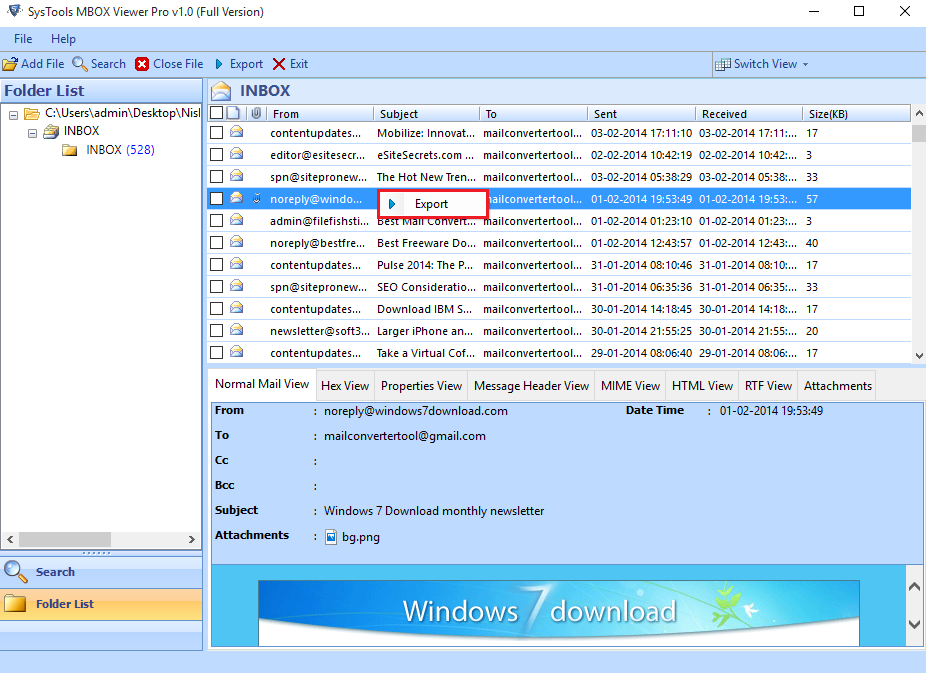Open the bg.png attachment
Viewport: 926px width, 673px height.
pos(361,537)
